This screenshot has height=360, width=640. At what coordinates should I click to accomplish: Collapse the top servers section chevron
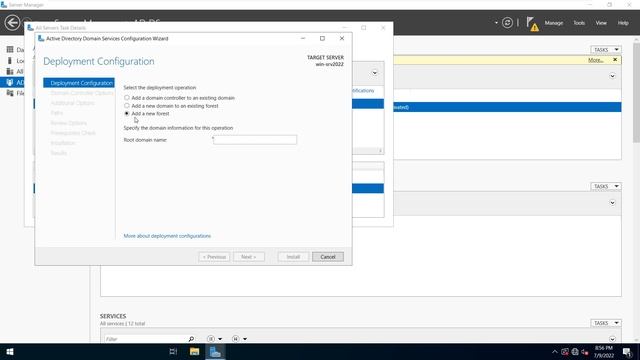point(612,76)
